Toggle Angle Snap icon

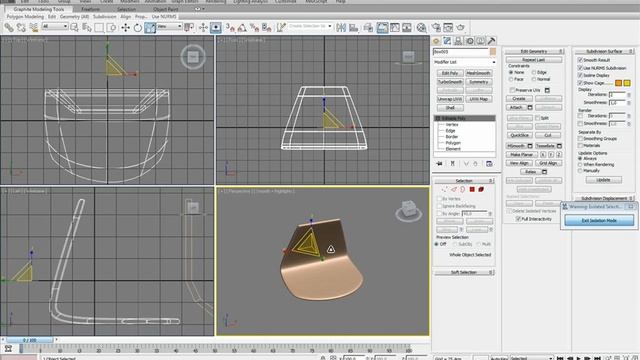coord(242,28)
